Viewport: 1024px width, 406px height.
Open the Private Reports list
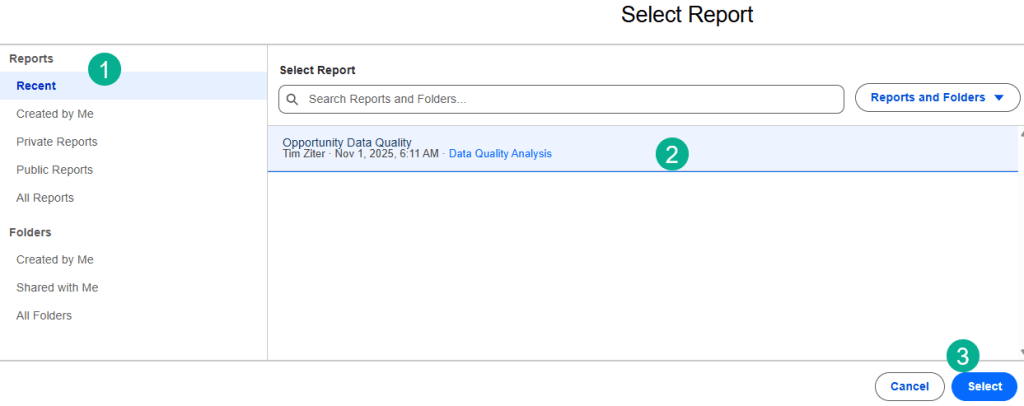tap(57, 142)
